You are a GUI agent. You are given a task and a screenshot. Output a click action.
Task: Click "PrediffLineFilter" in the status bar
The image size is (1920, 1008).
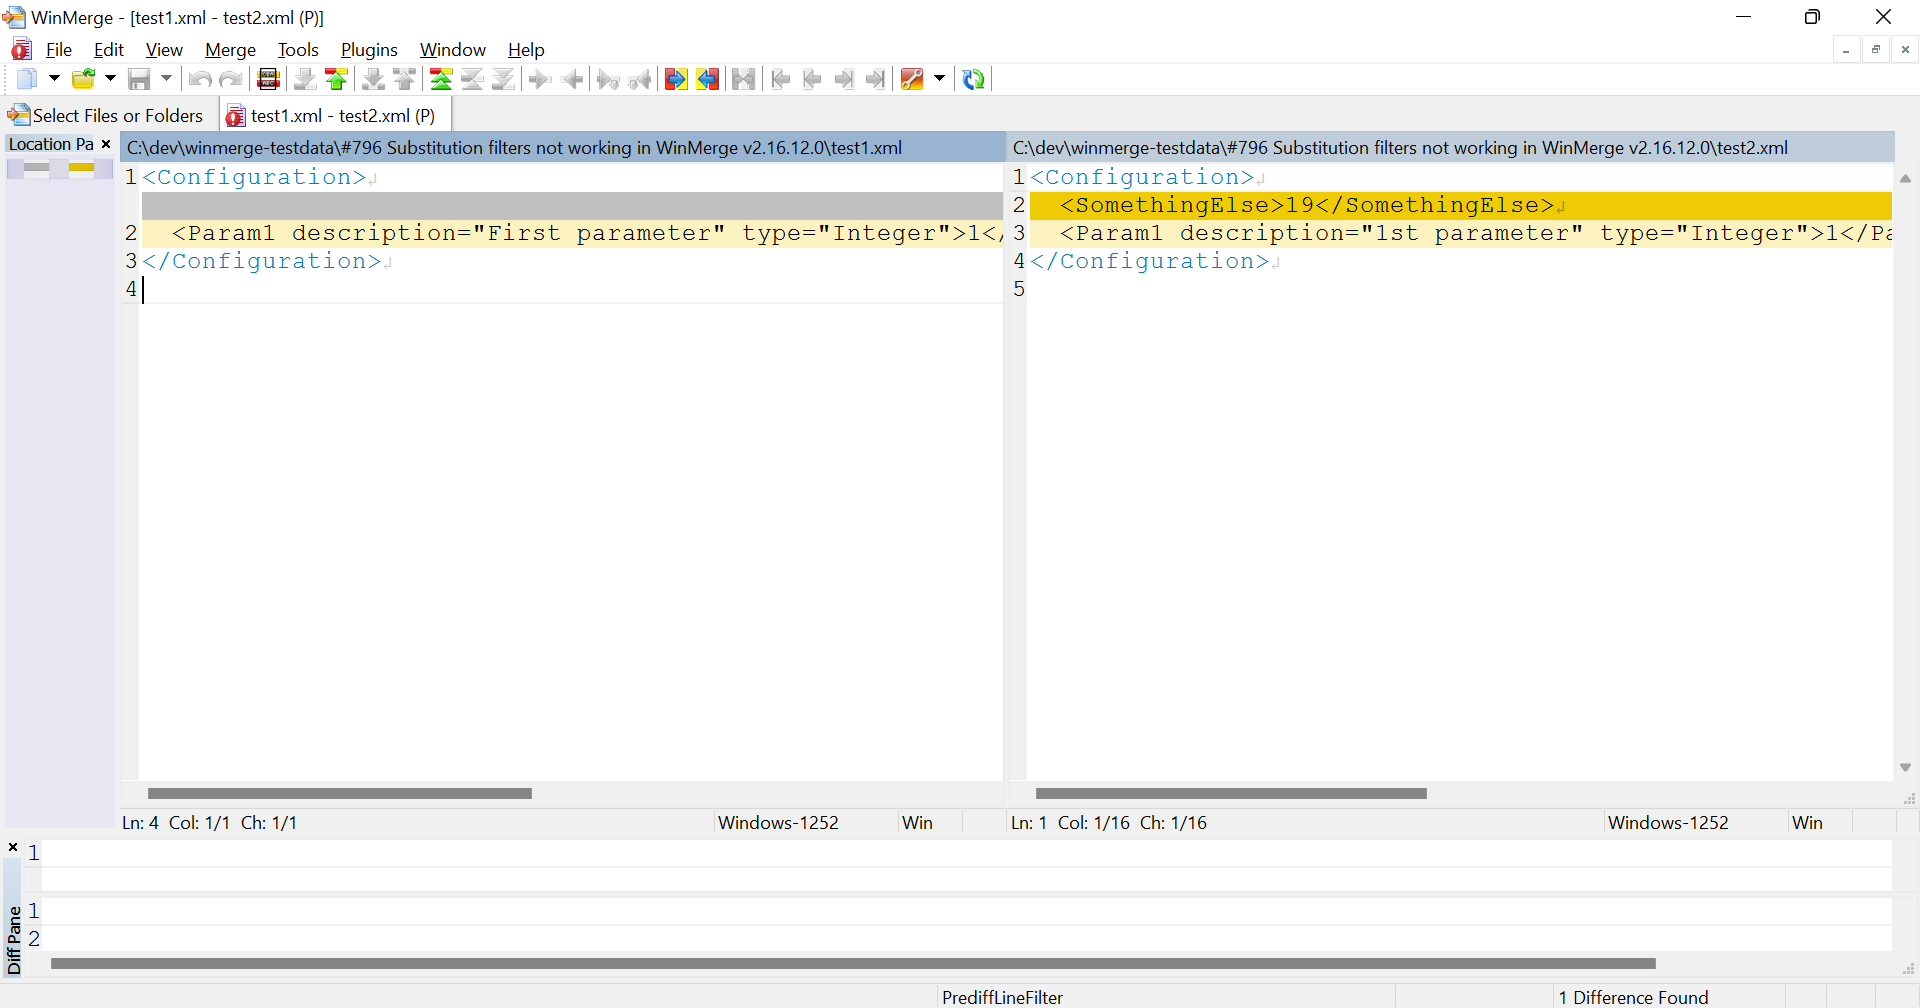tap(1002, 998)
